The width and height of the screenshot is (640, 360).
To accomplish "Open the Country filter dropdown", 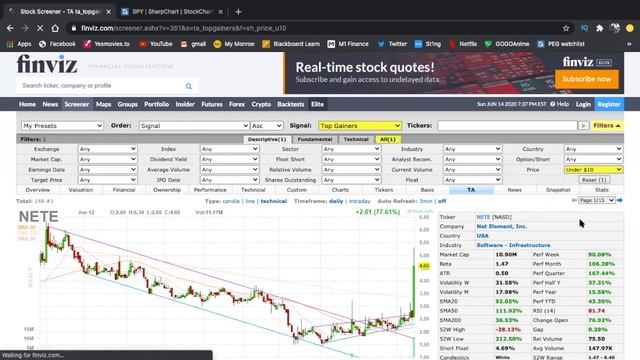I will coord(593,149).
